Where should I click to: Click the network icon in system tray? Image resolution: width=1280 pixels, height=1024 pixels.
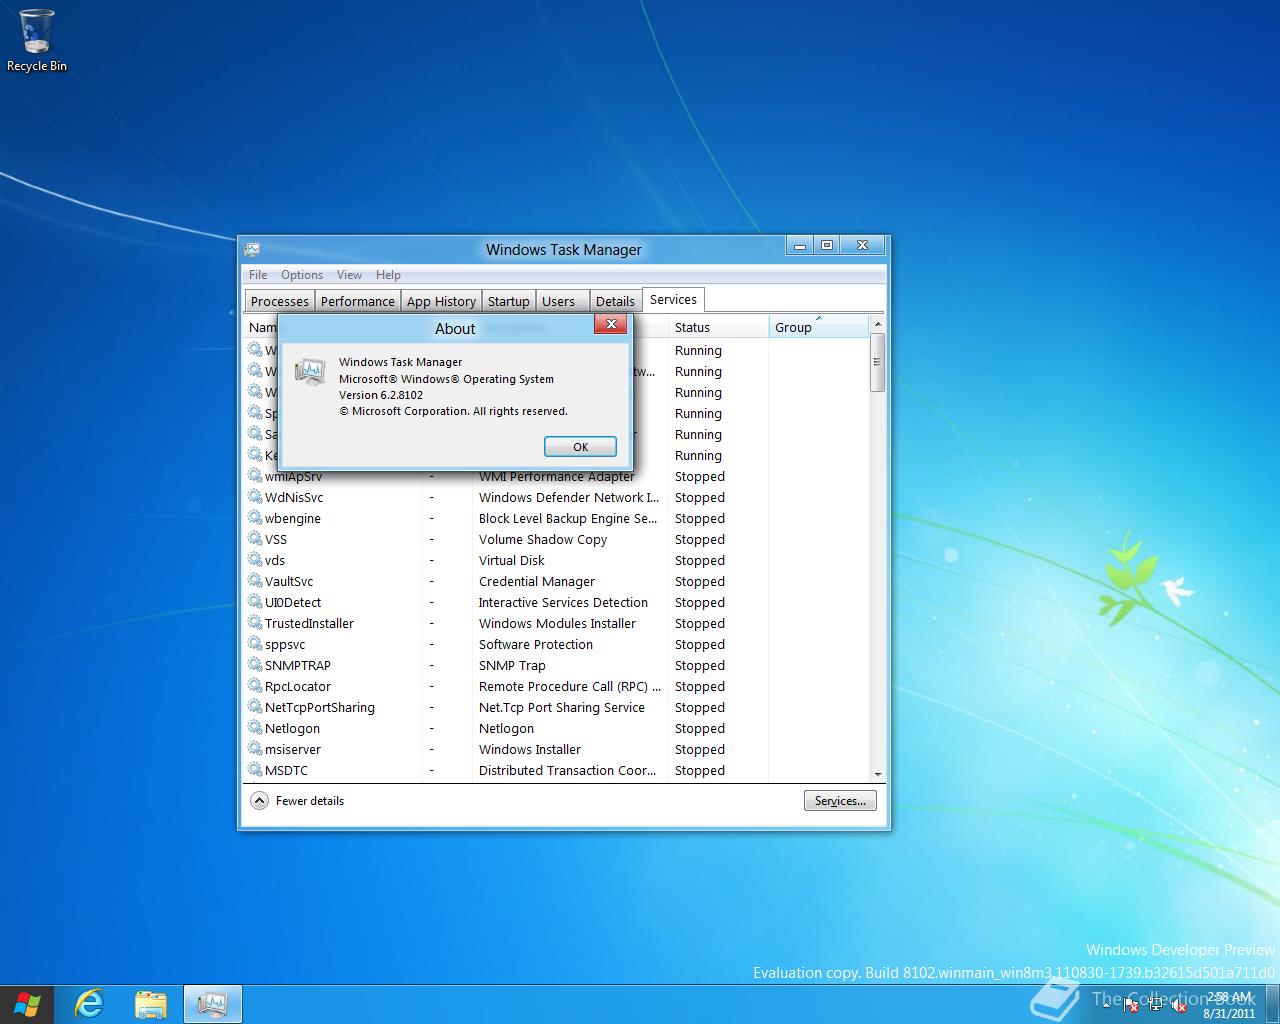coord(1155,1006)
